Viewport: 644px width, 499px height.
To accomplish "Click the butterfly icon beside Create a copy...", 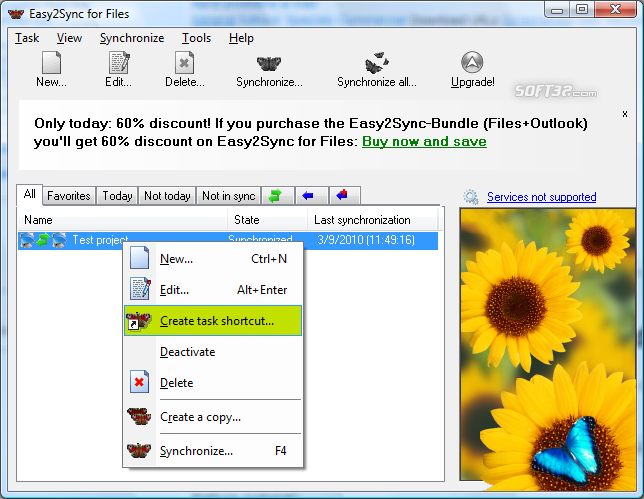I will tap(139, 416).
